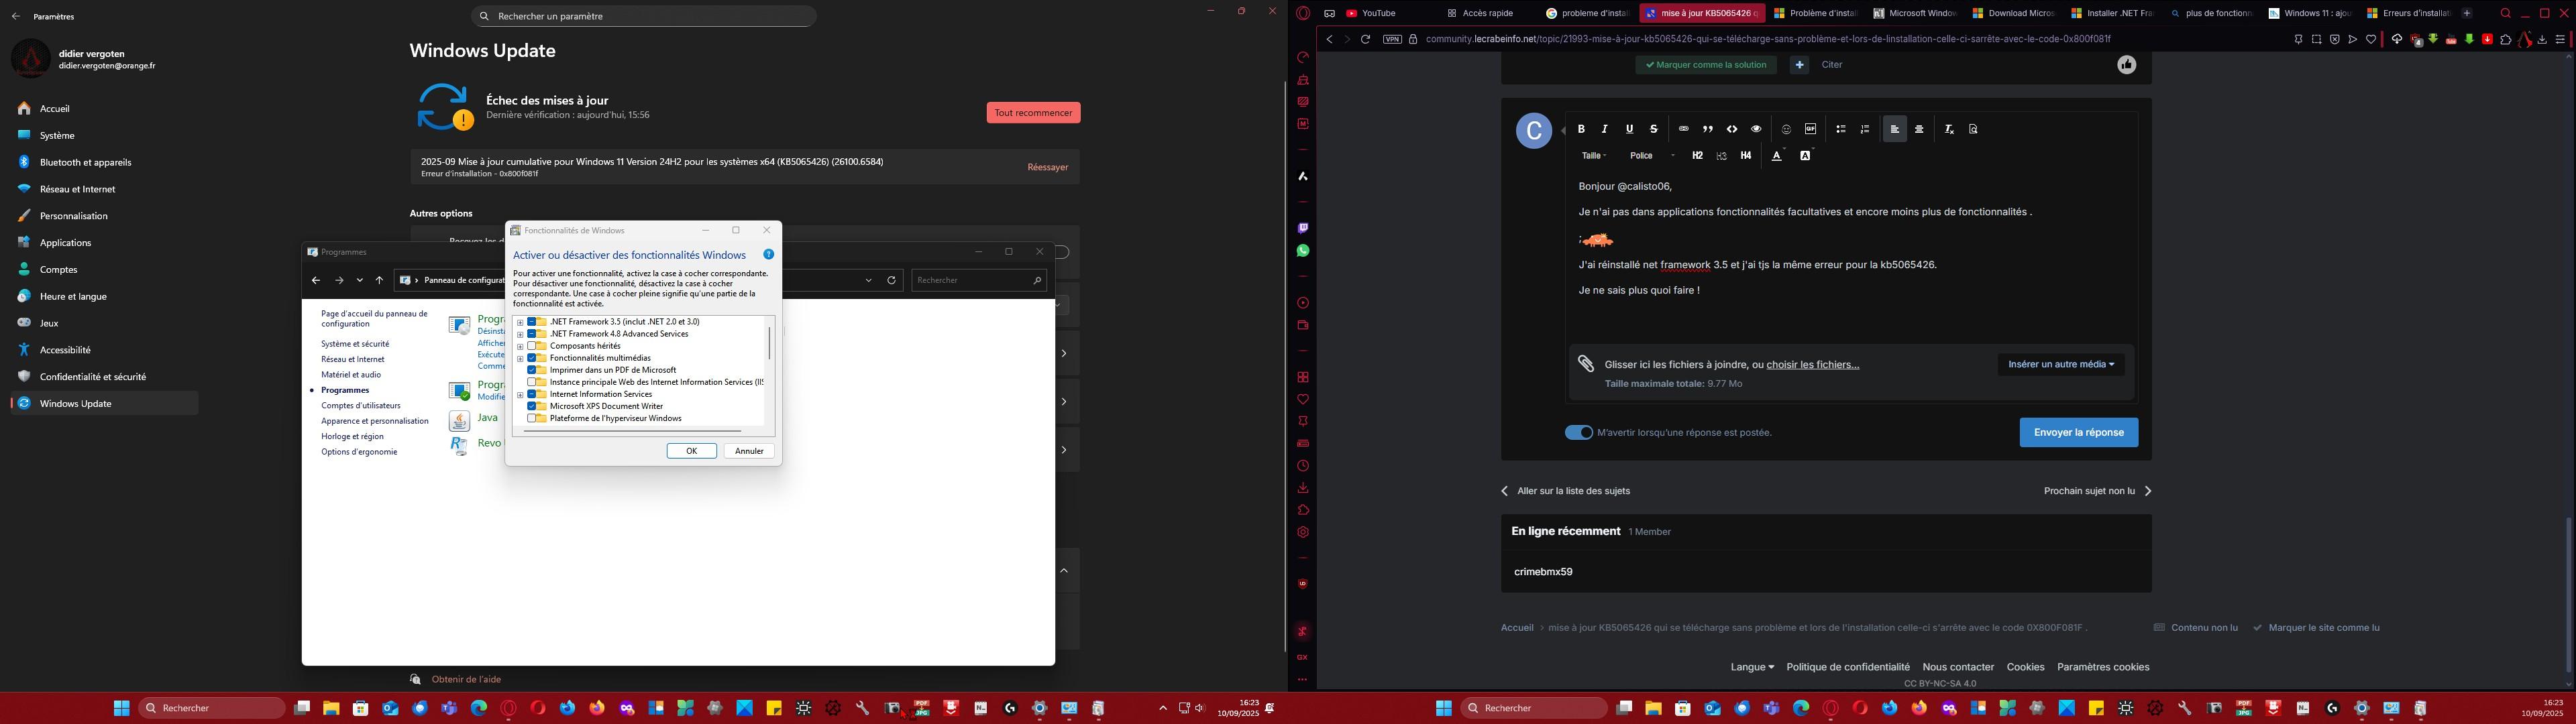
Task: Switch to Microsoft Window browser tab
Action: tap(1916, 13)
